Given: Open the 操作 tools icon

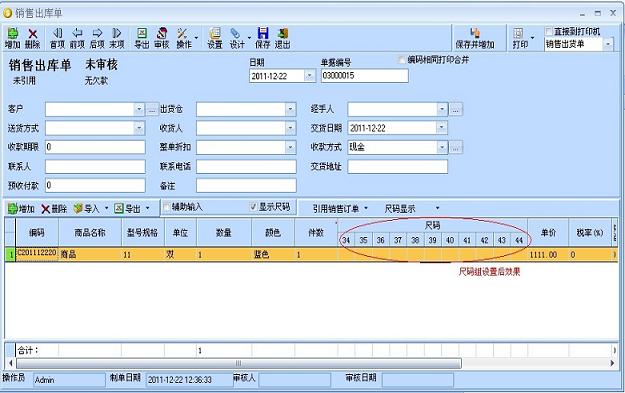Looking at the screenshot, I should click(183, 38).
